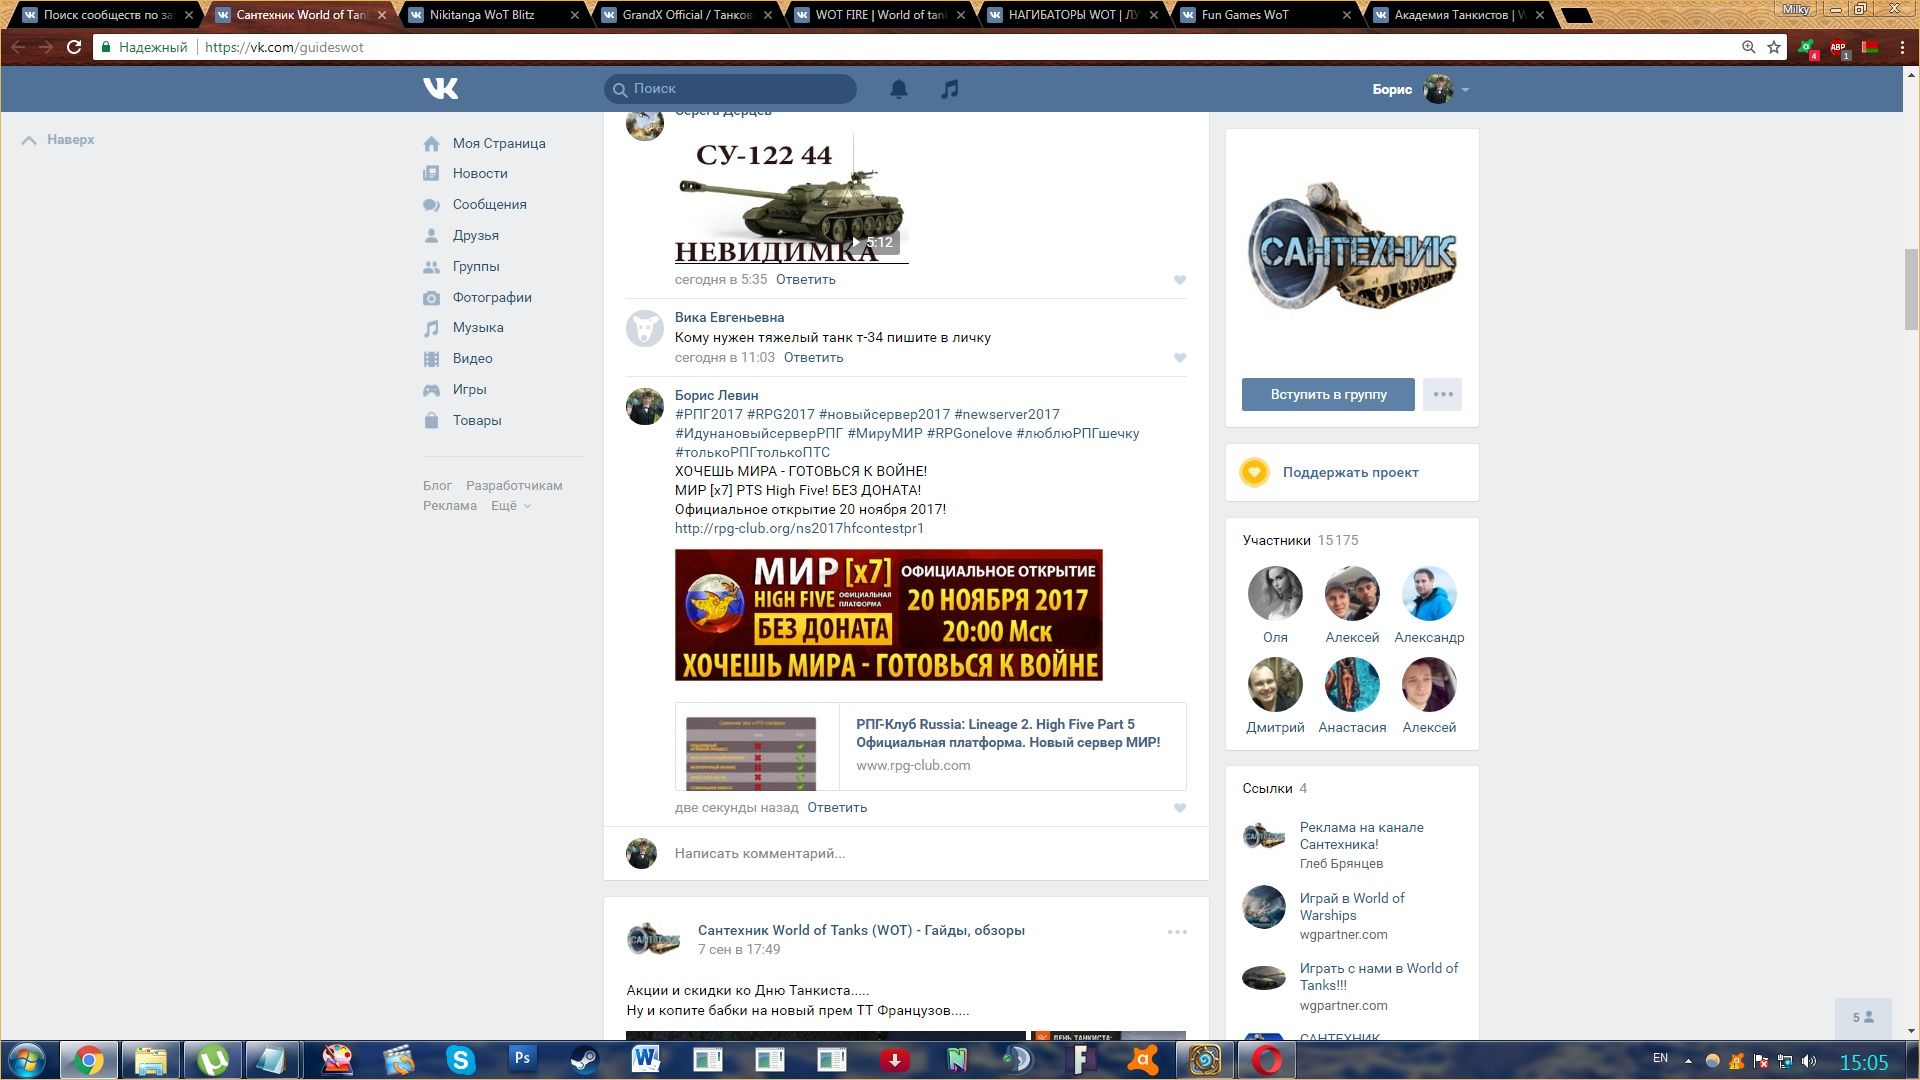Switch to the Nikitanga WoT Blitz tab
This screenshot has width=1920, height=1080.
[482, 15]
